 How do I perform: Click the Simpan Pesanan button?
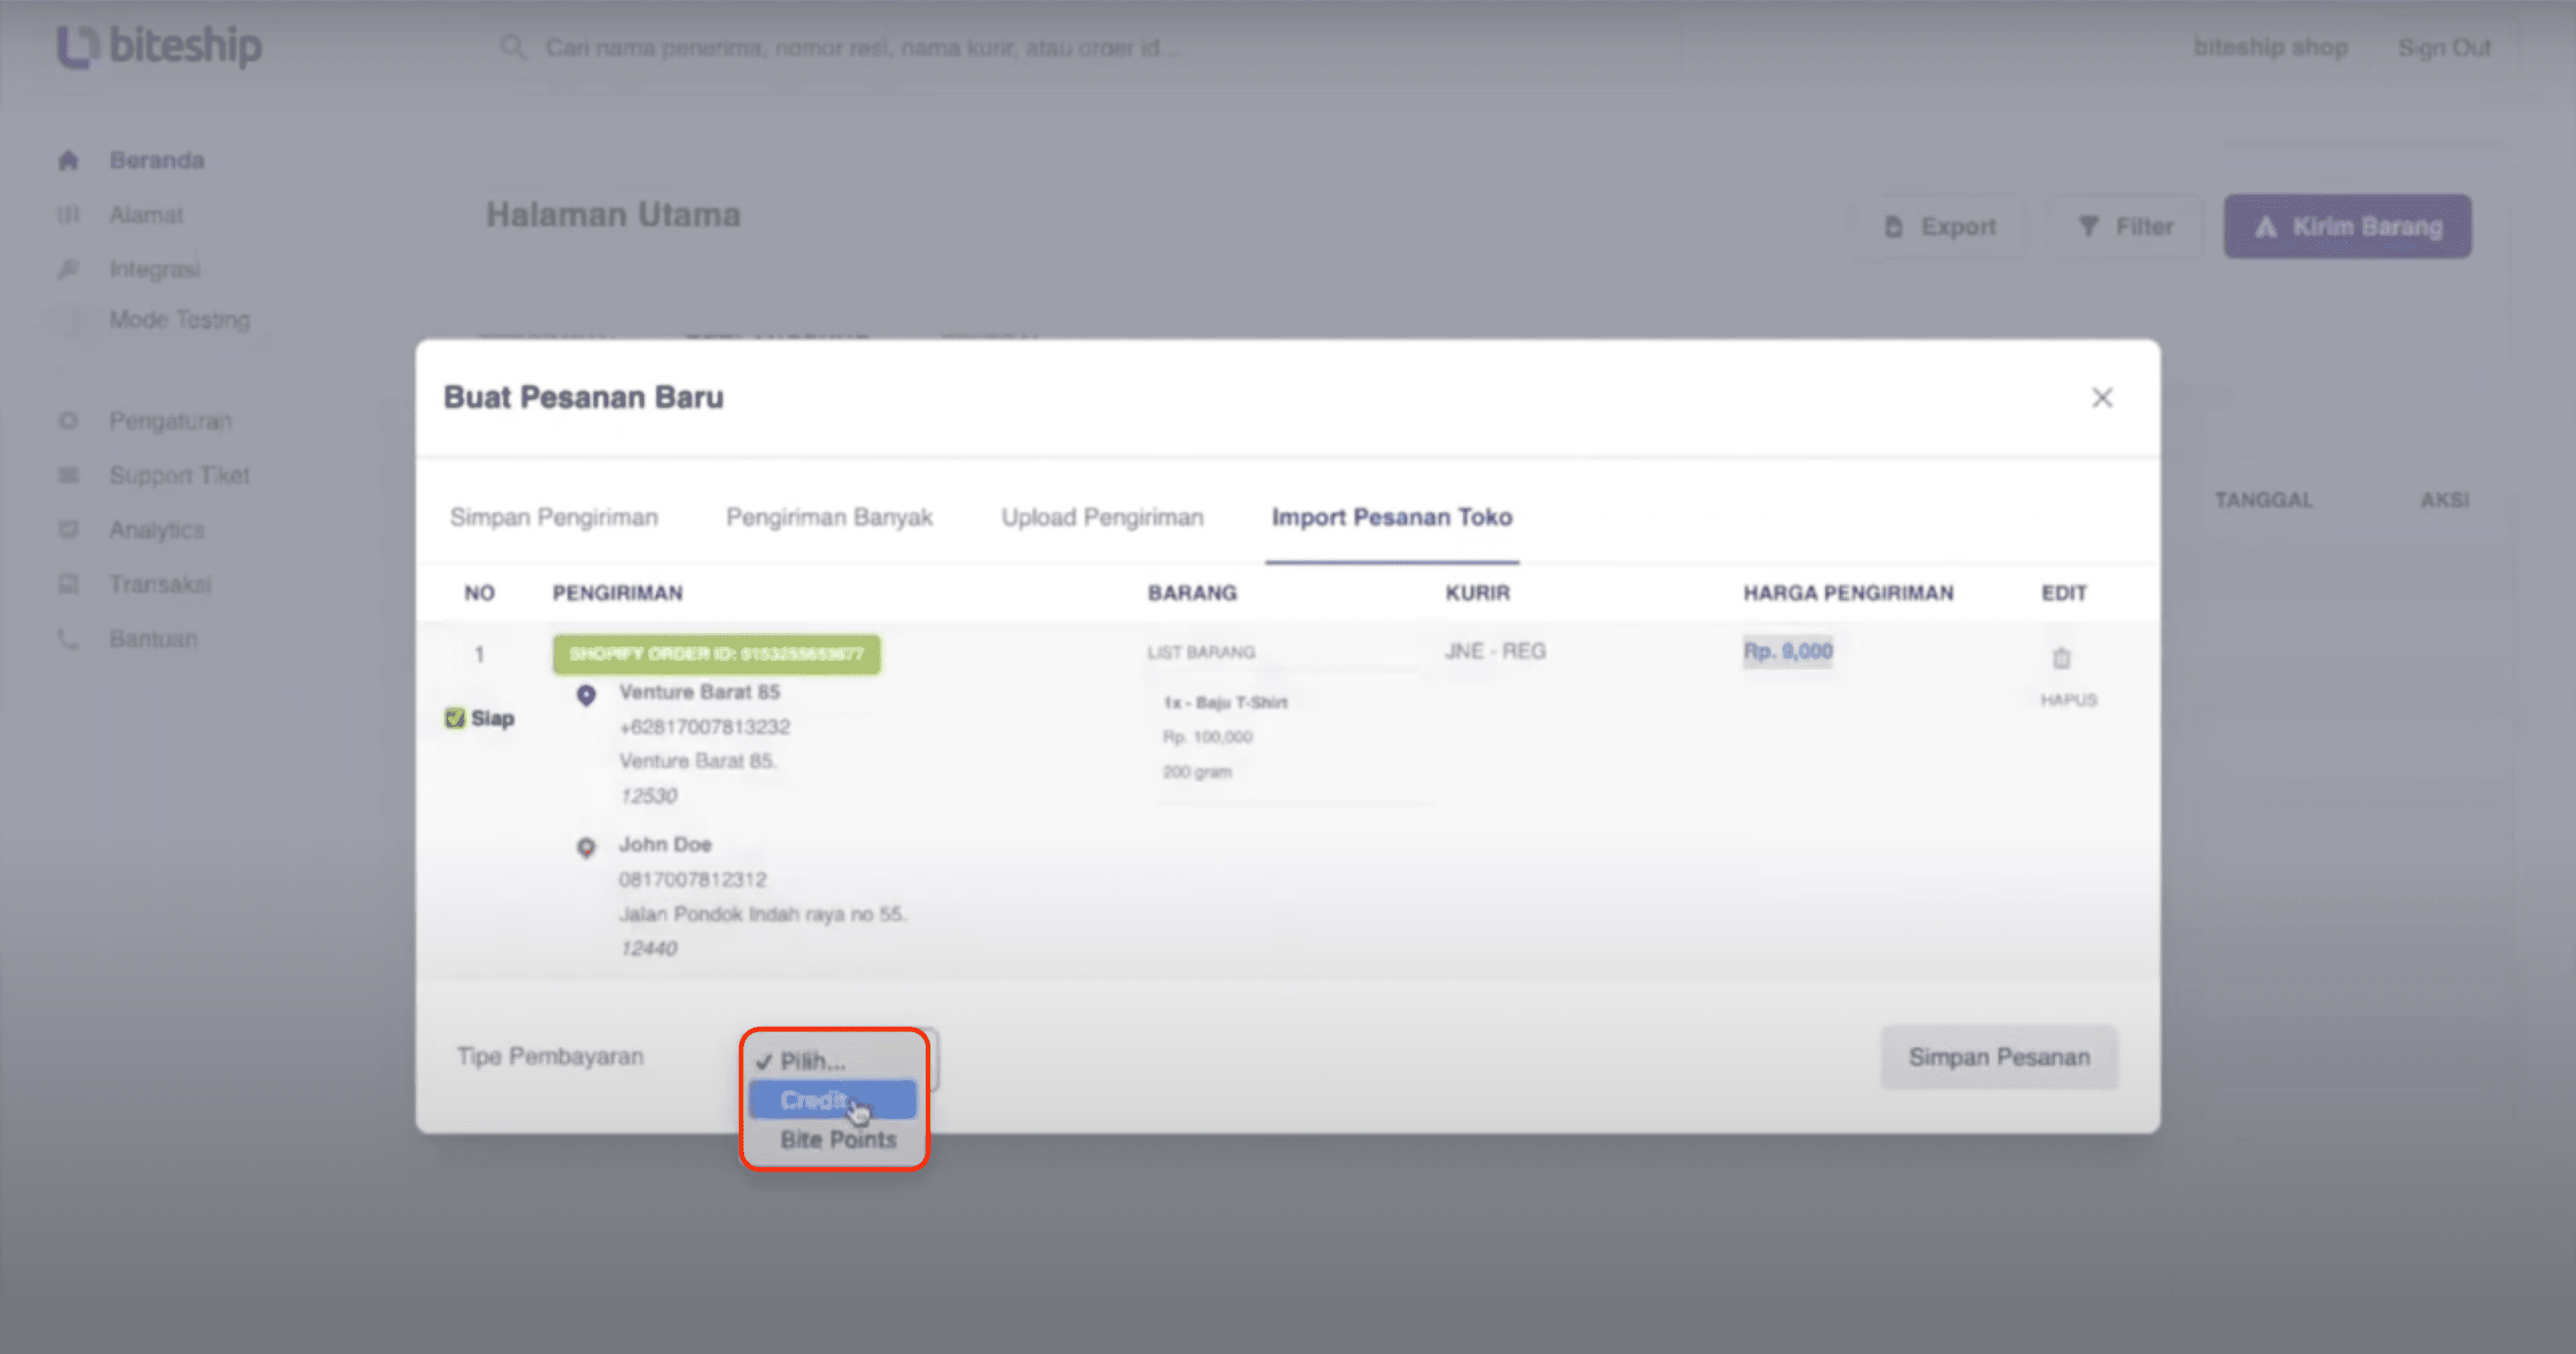coord(1999,1057)
